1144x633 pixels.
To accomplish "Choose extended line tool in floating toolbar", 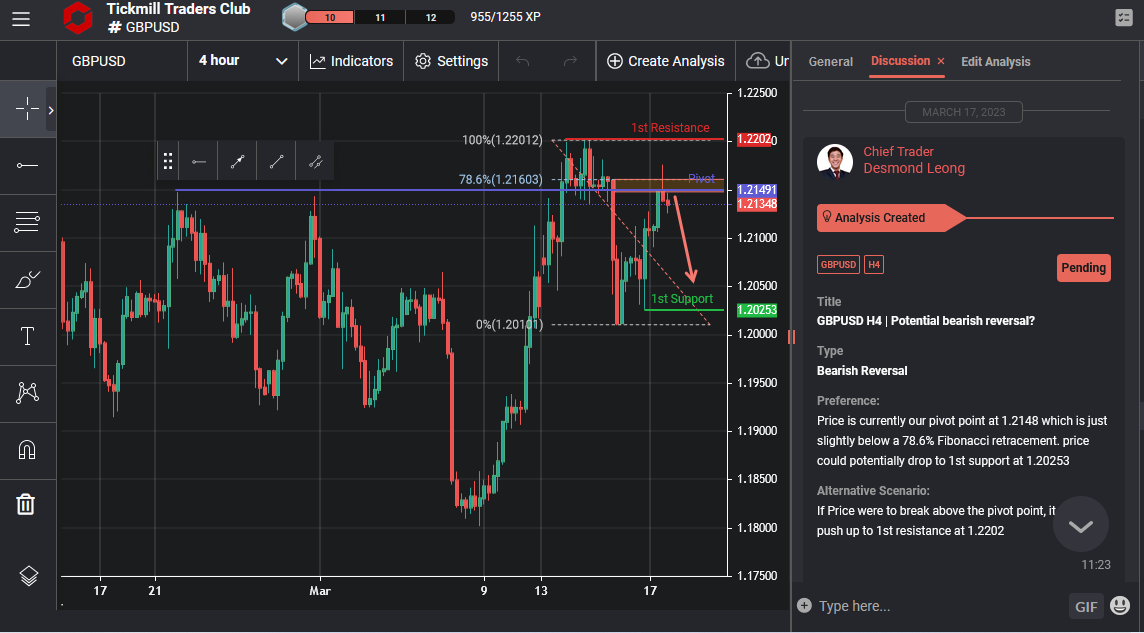I will click(315, 161).
